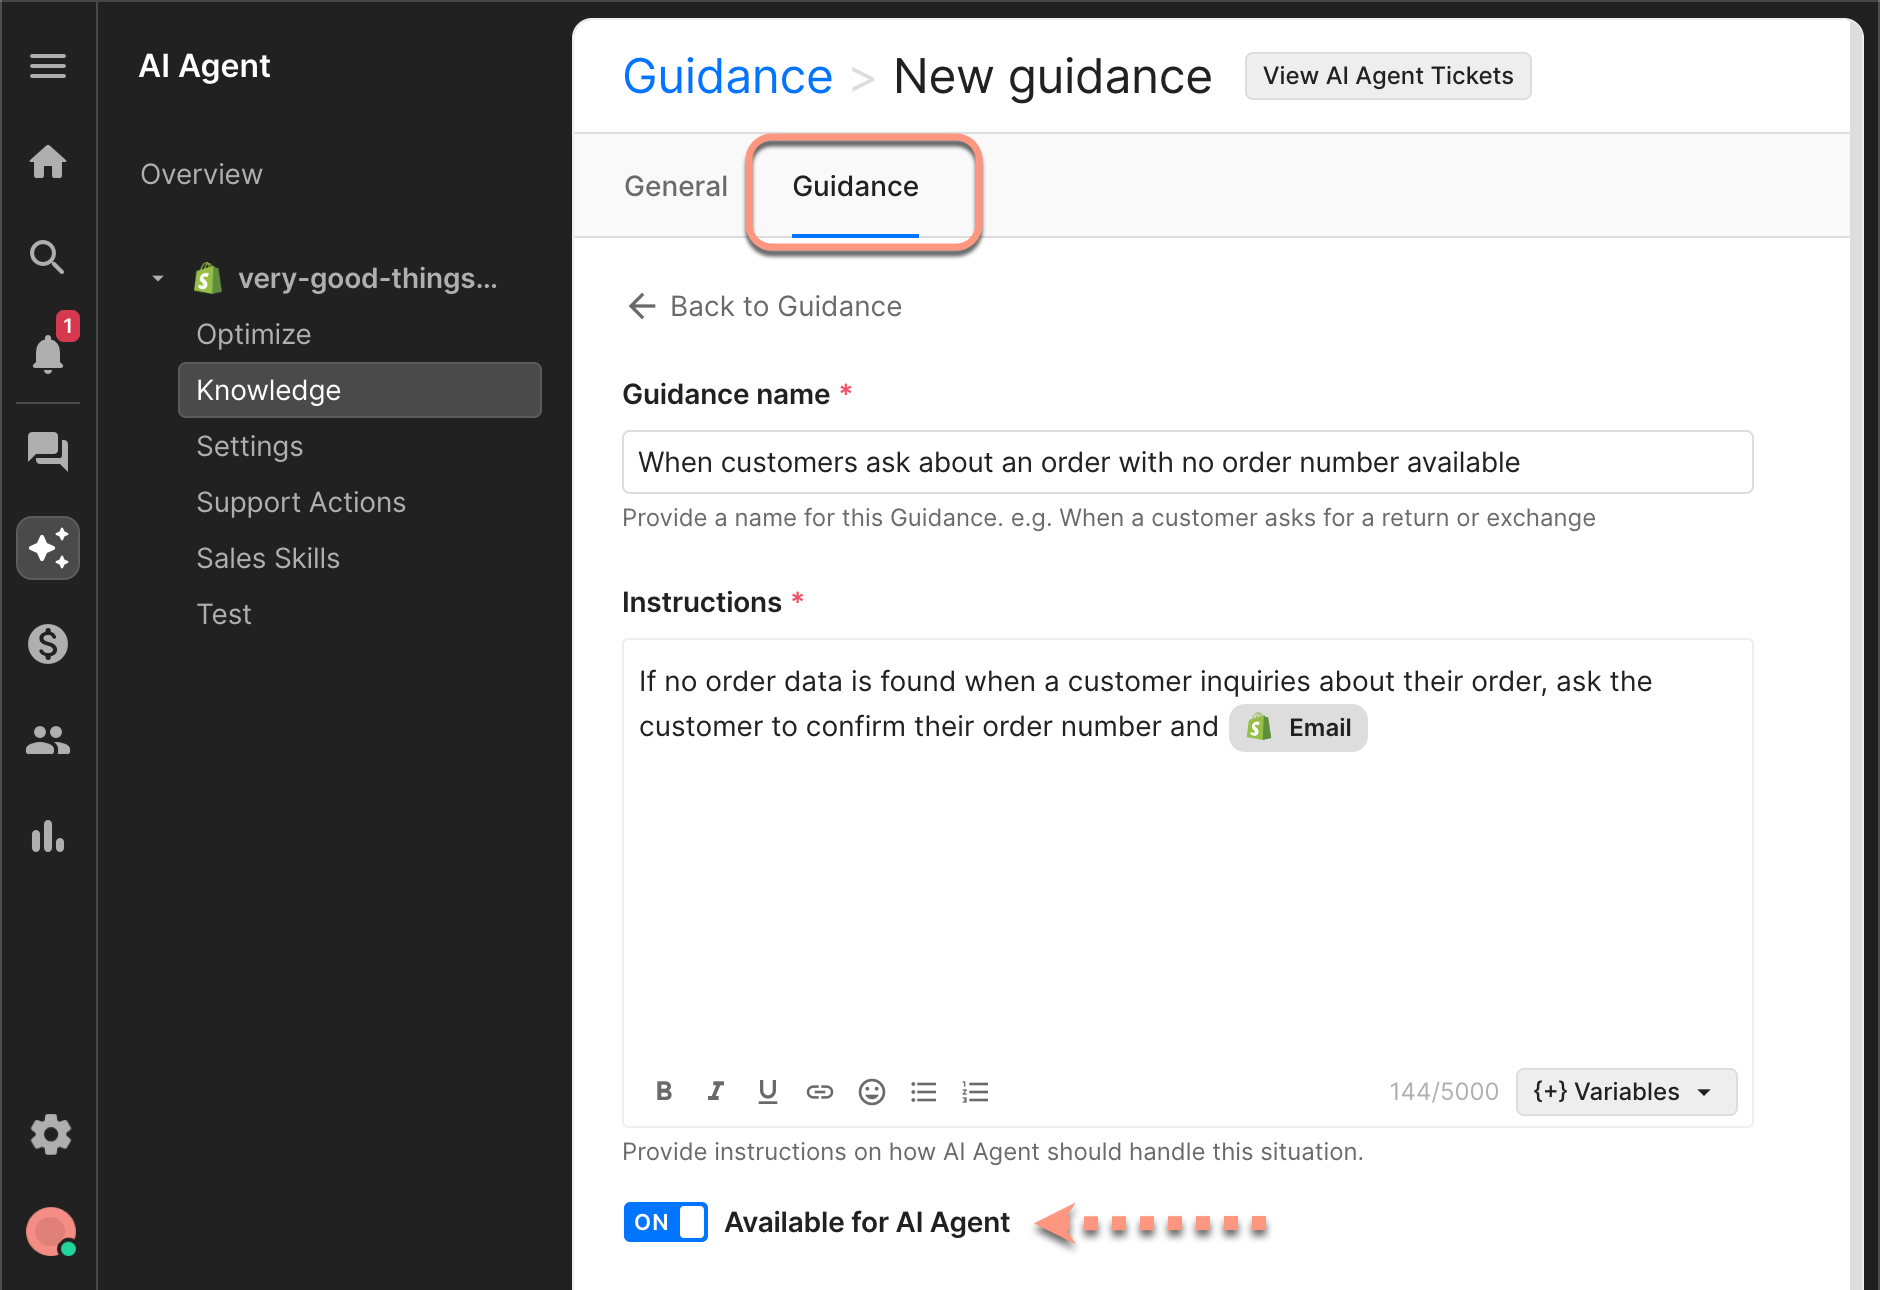1880x1290 pixels.
Task: Open the dollar sign revenue icon
Action: pos(48,644)
